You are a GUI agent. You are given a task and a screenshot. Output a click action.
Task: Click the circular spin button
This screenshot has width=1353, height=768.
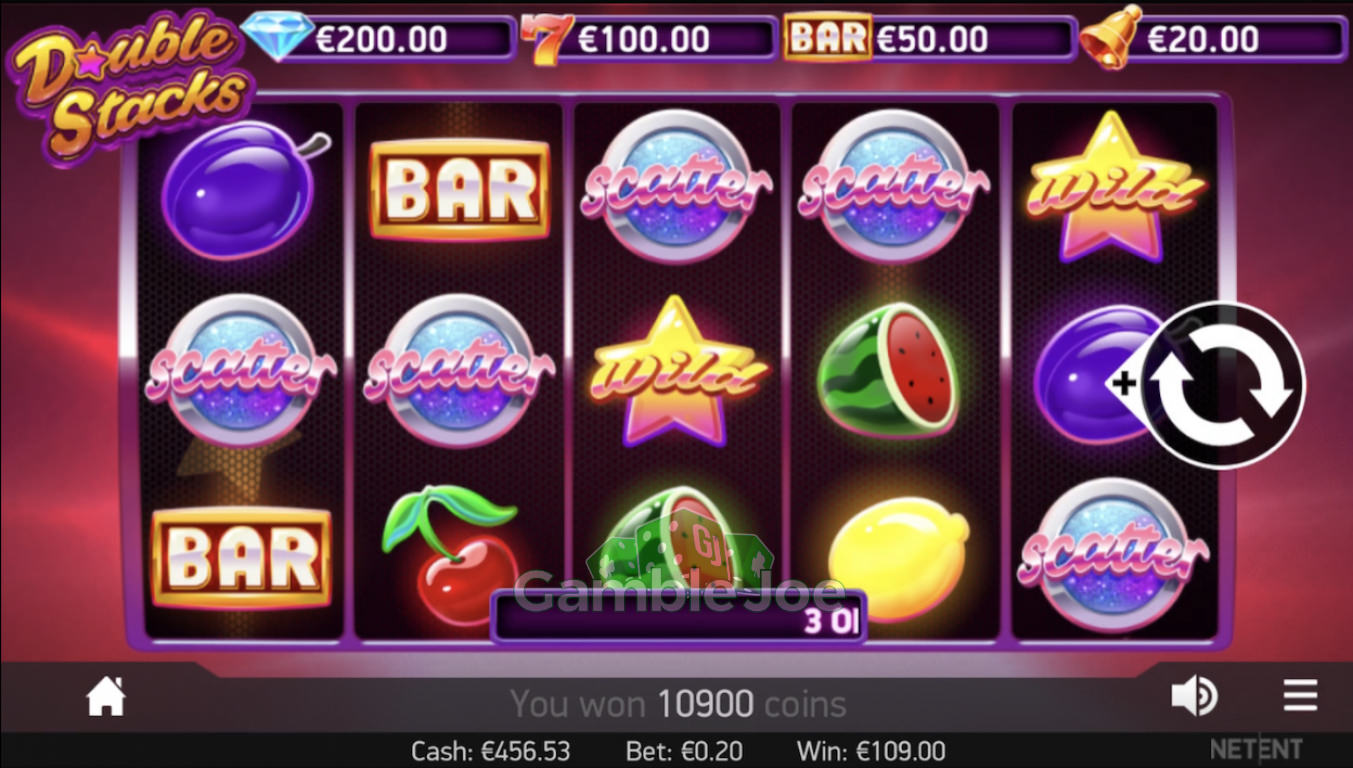coord(1222,384)
